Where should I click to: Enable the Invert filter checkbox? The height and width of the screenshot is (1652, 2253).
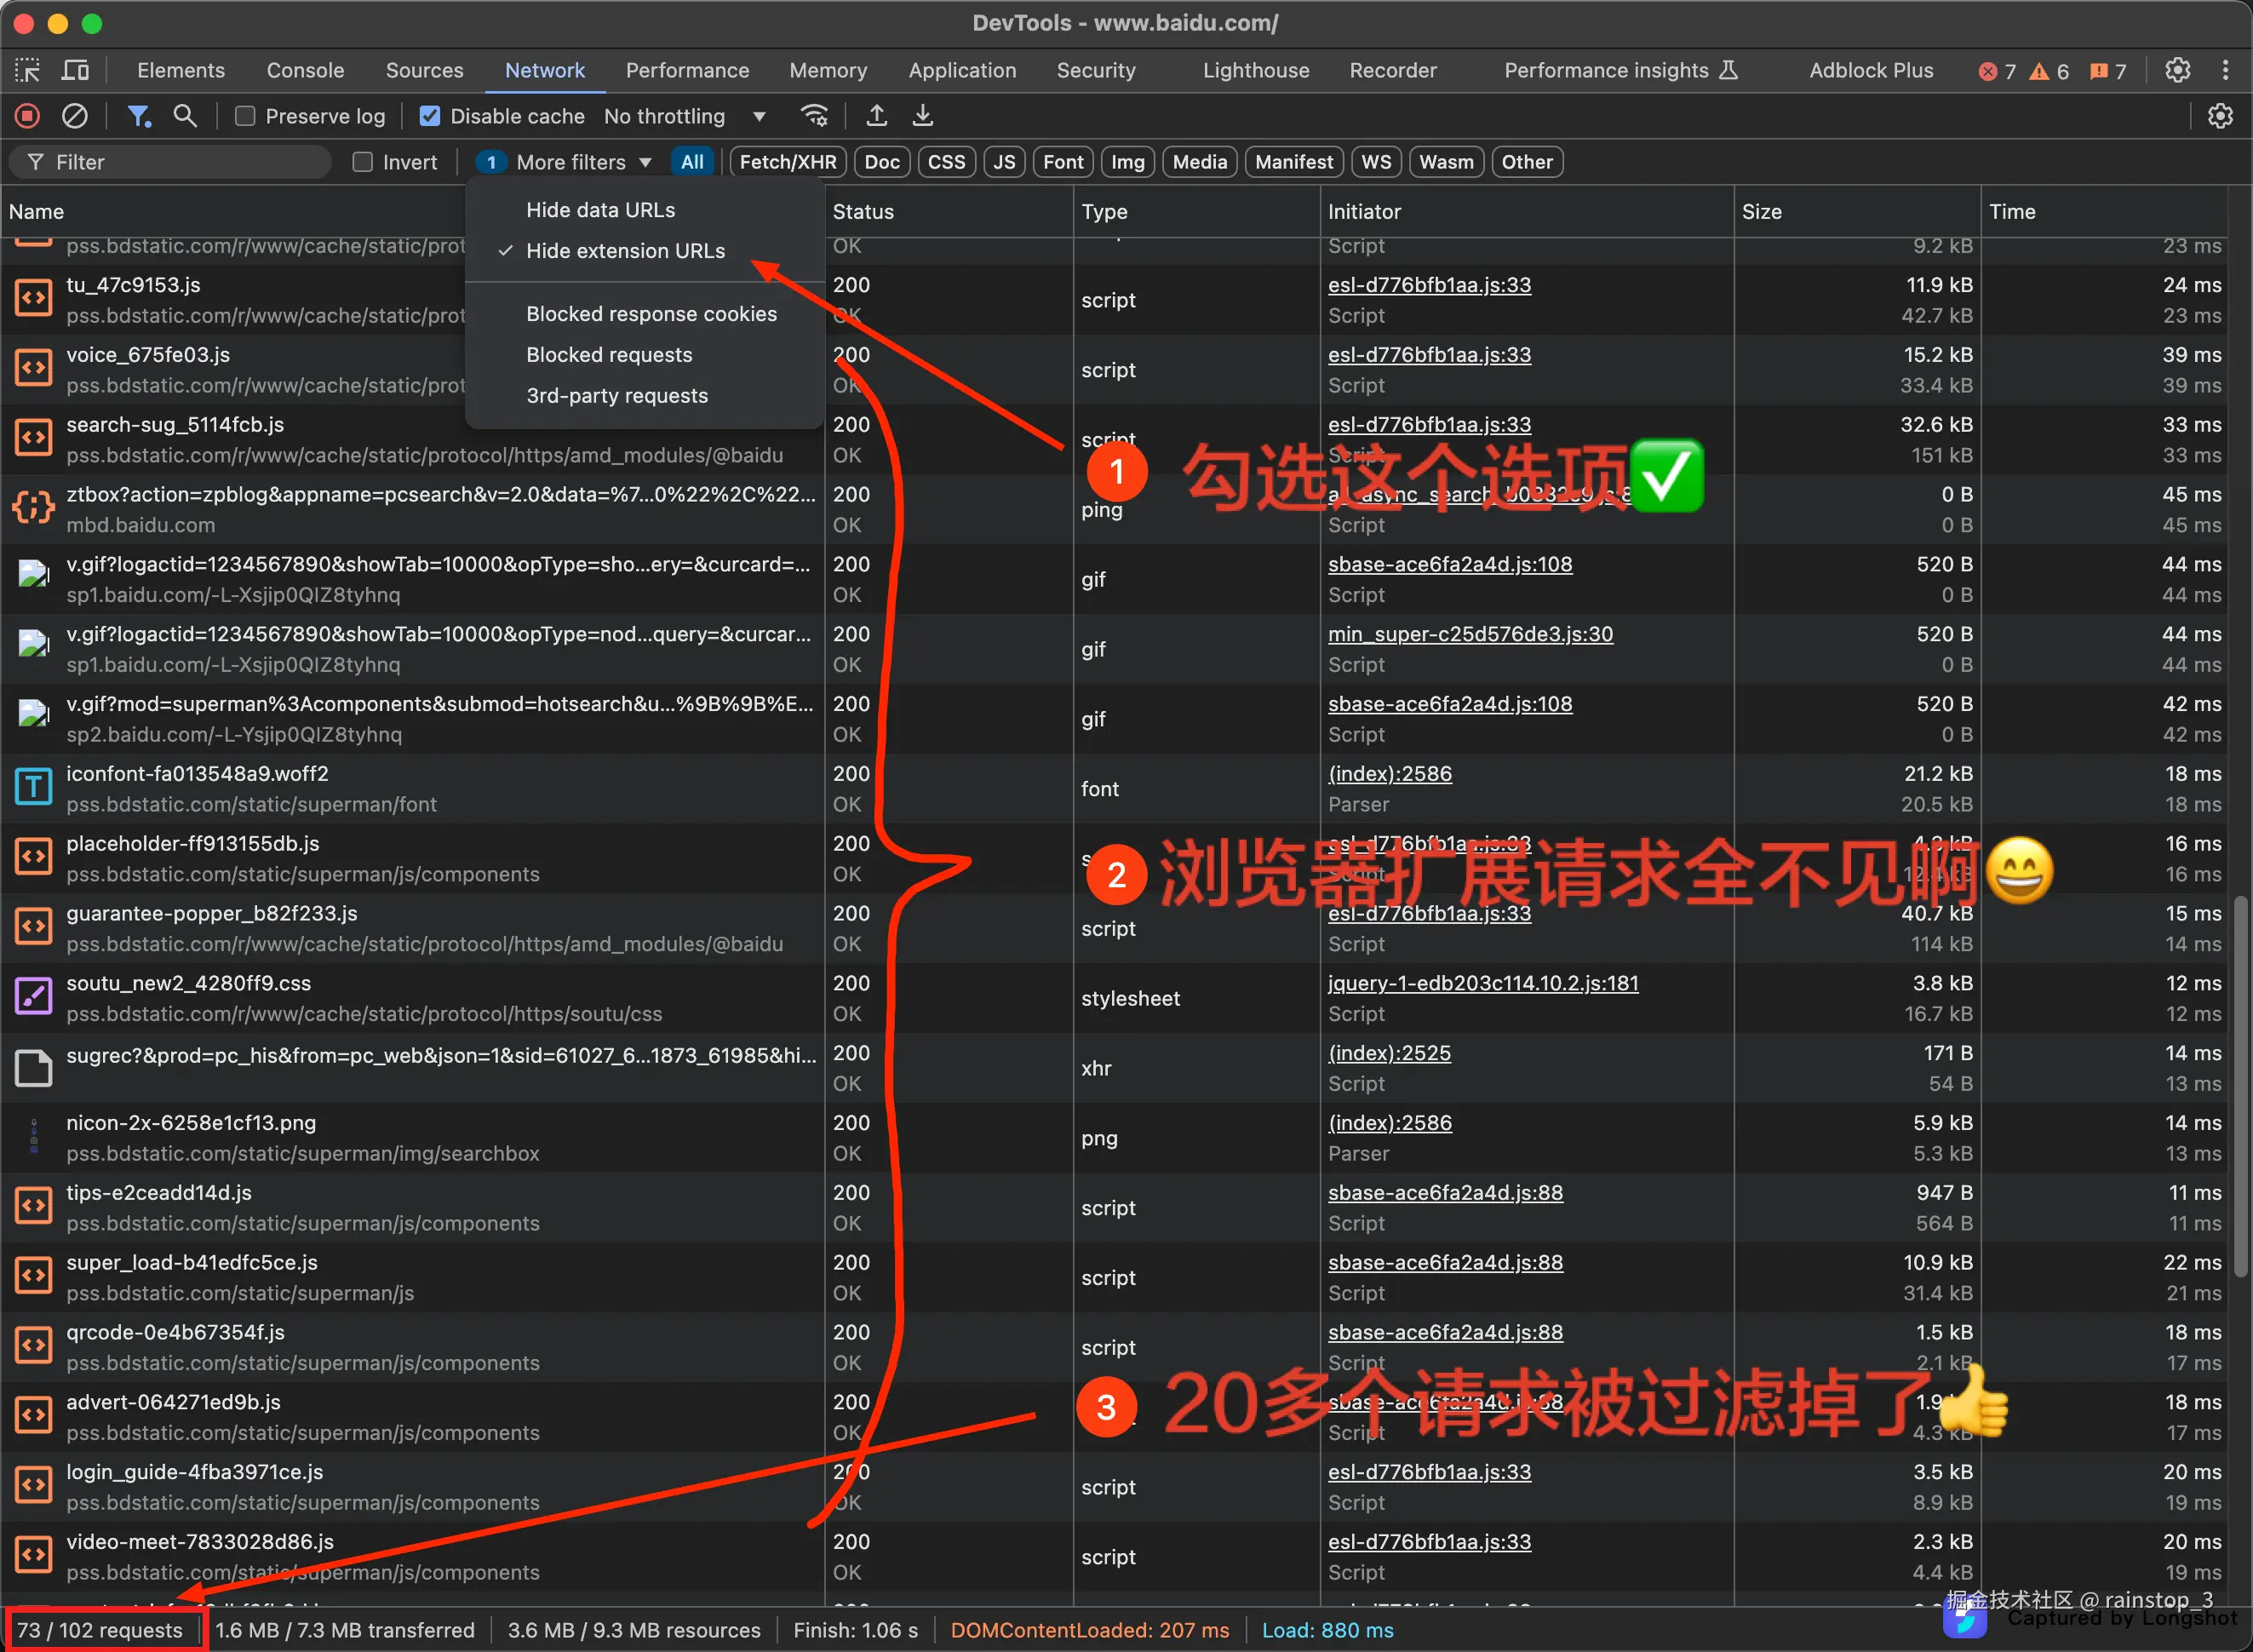pyautogui.click(x=362, y=161)
